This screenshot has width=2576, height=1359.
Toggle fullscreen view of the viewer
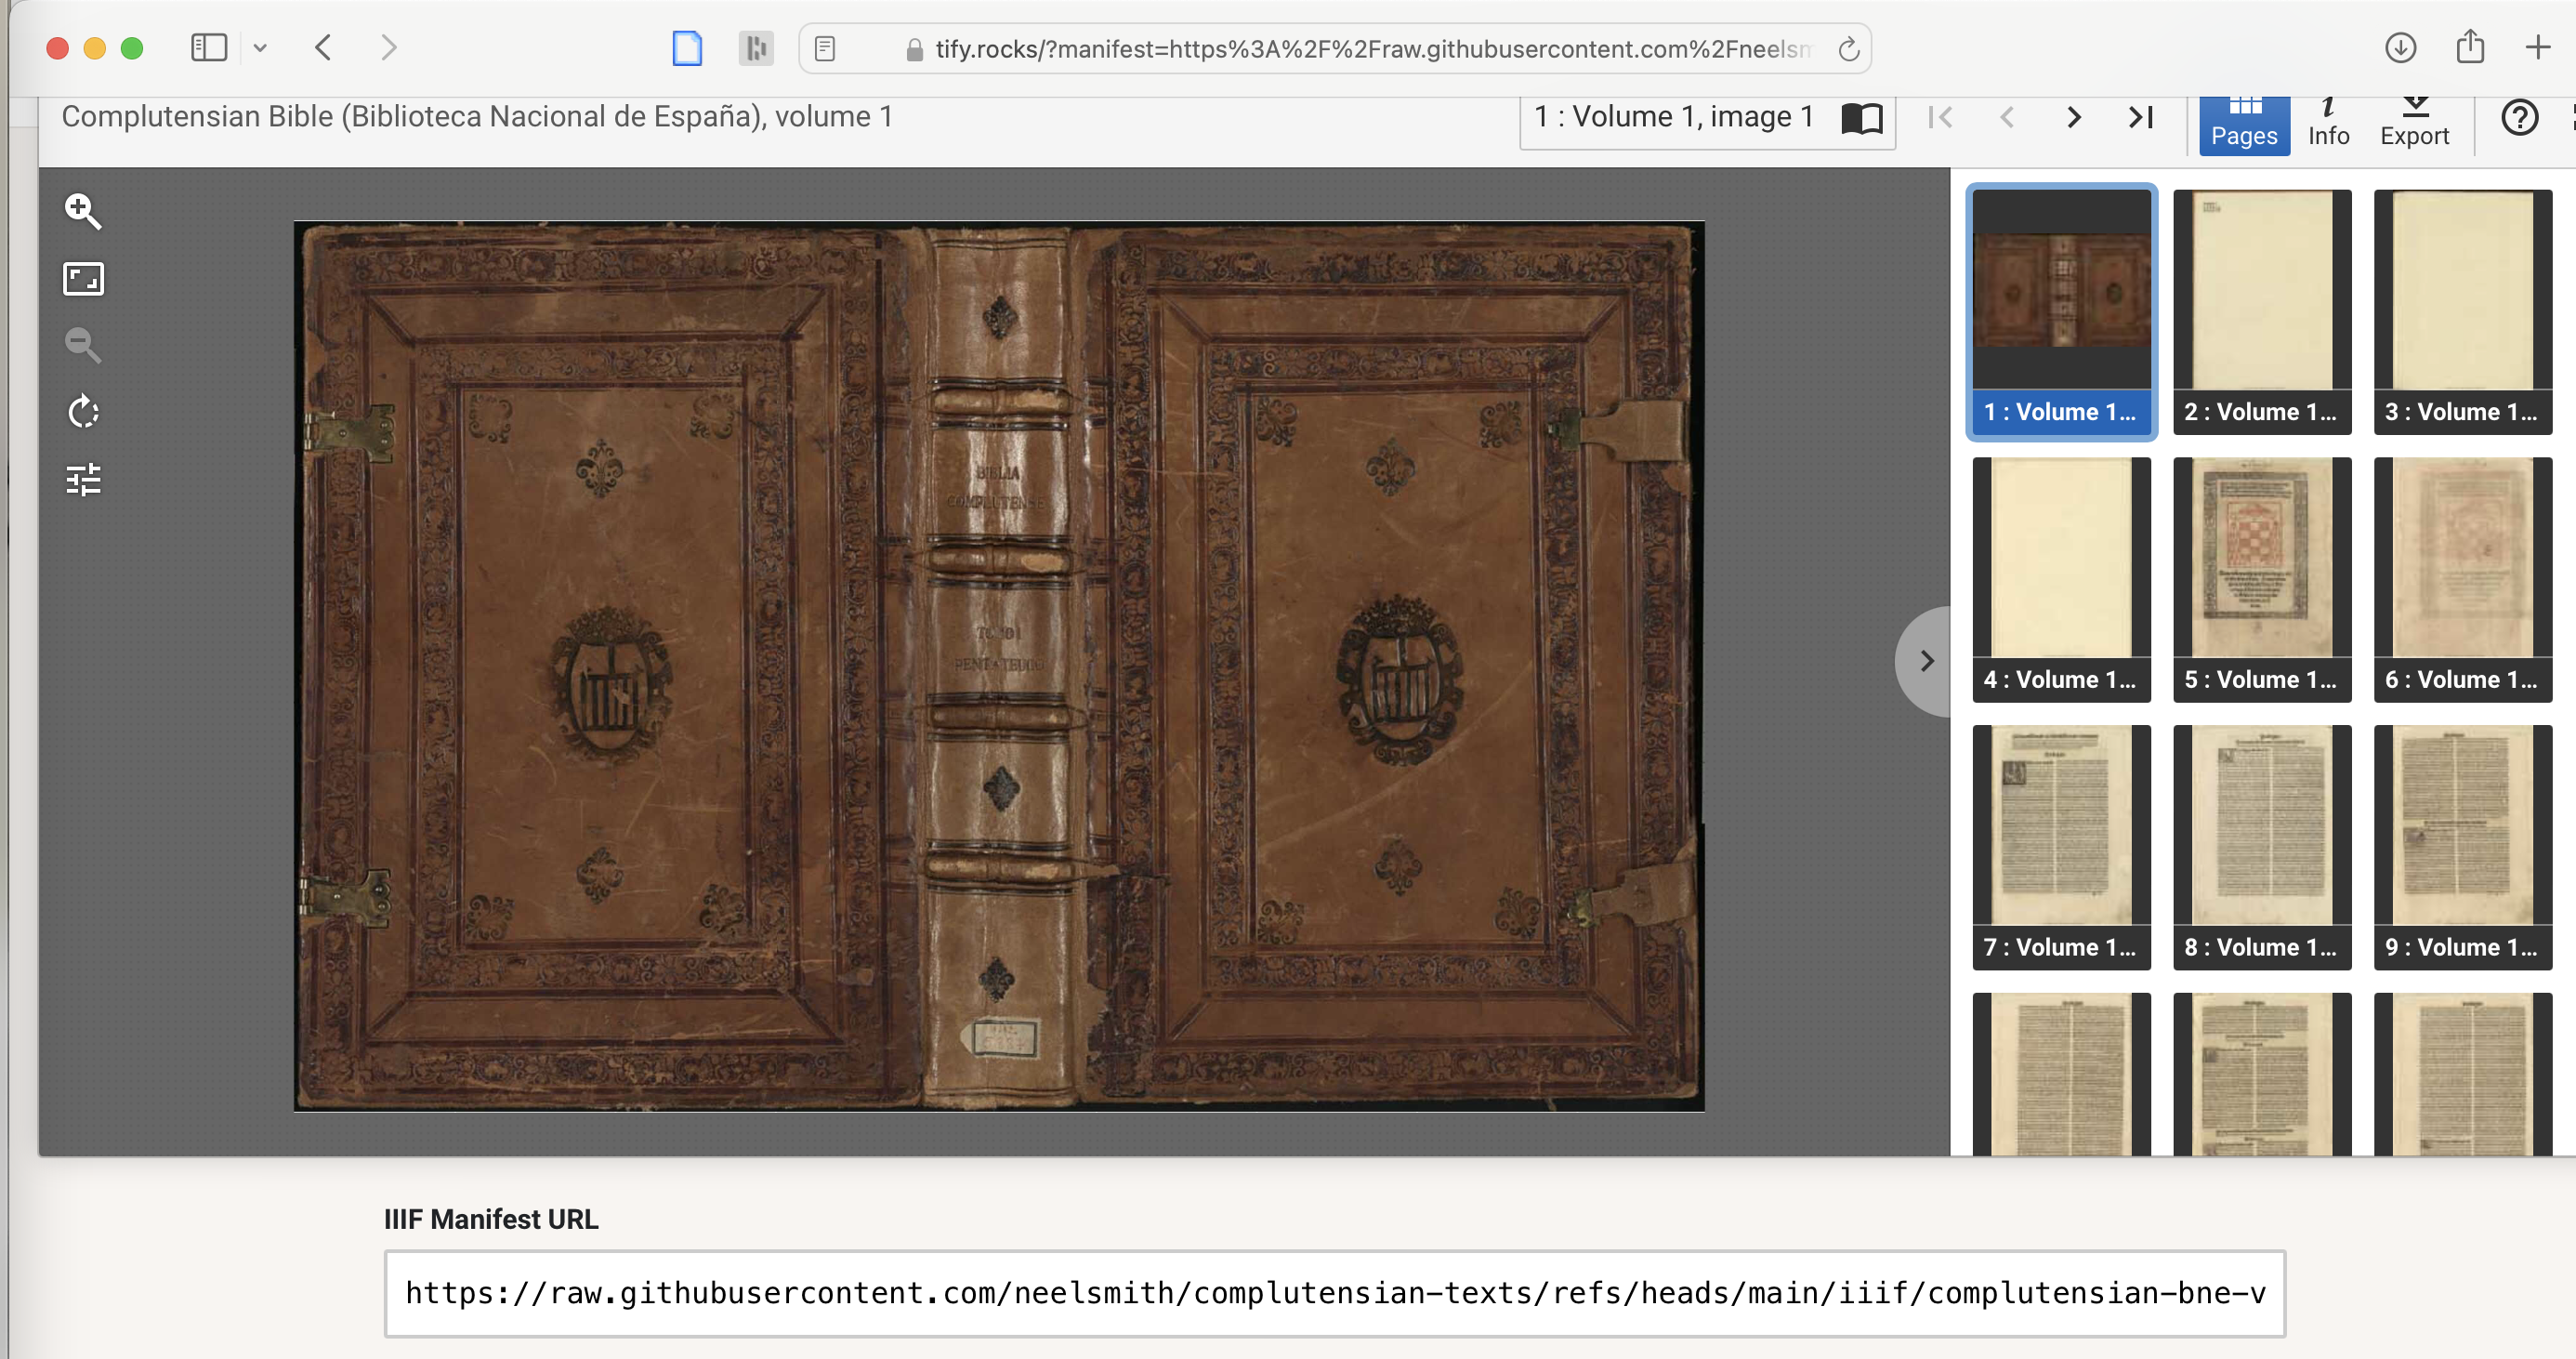pos(83,279)
